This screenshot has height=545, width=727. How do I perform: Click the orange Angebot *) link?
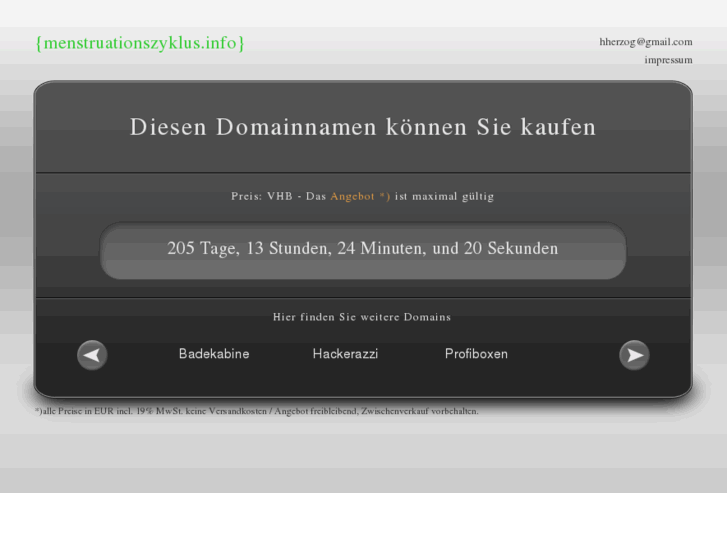(360, 196)
